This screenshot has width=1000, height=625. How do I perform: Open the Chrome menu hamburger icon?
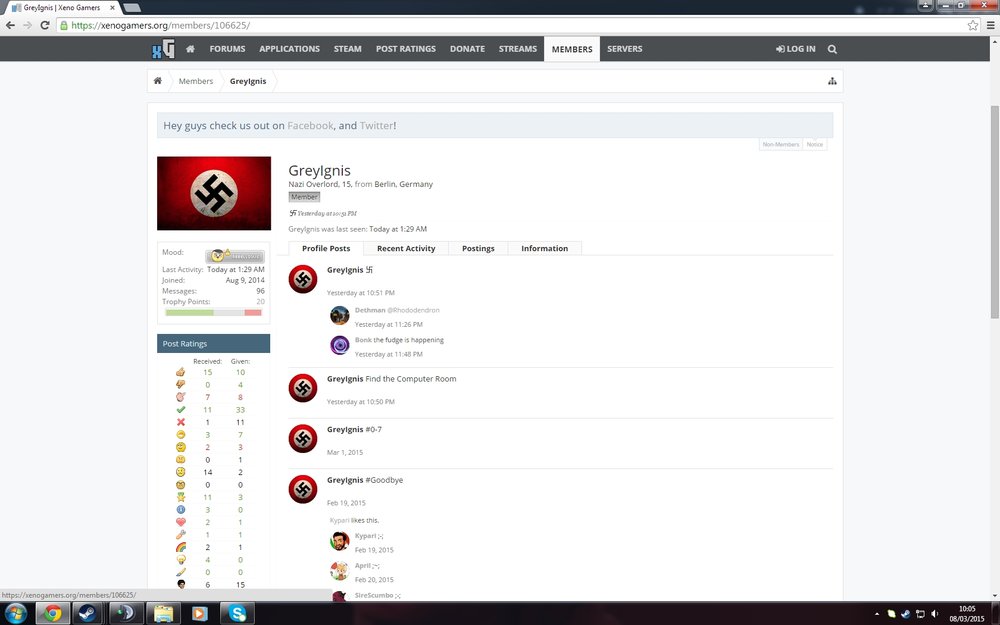tap(990, 26)
